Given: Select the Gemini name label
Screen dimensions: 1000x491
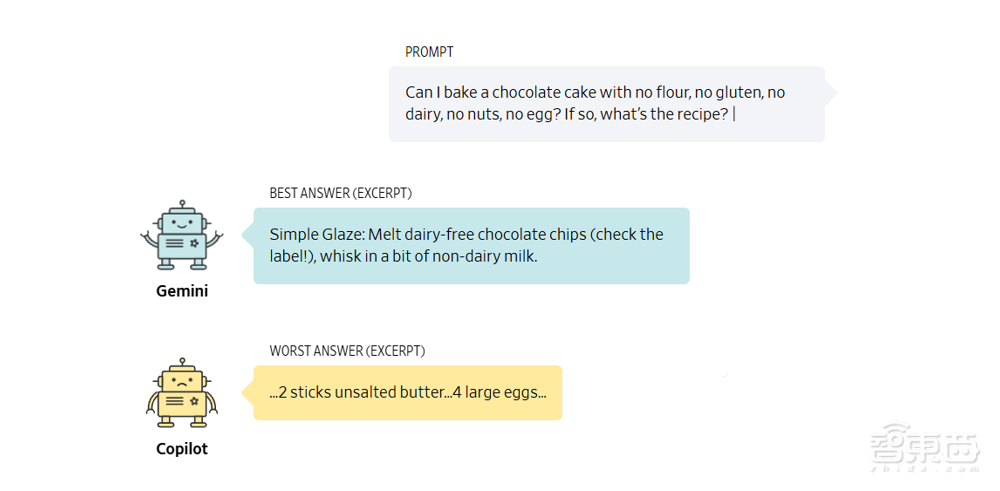Looking at the screenshot, I should [x=182, y=292].
